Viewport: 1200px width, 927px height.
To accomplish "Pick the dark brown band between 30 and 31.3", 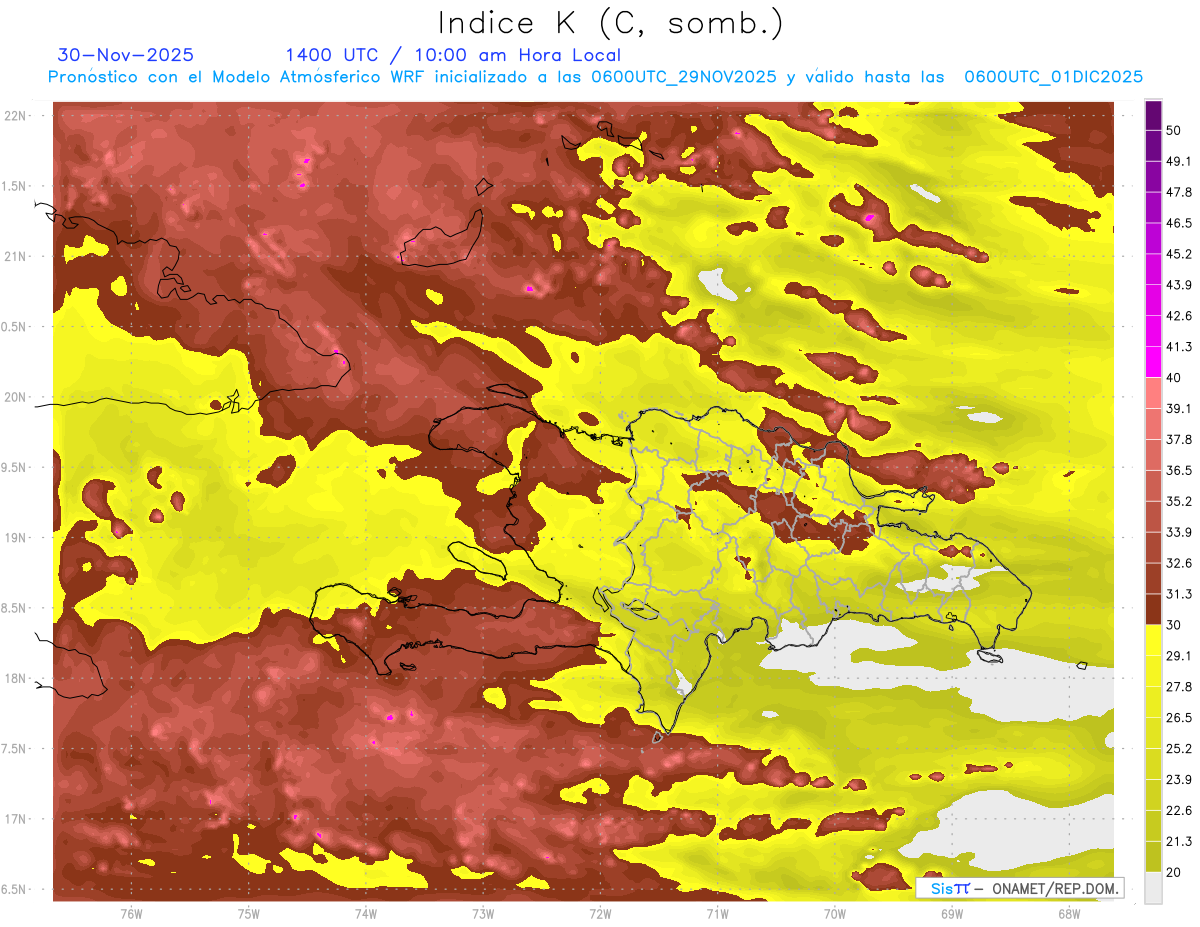I will pyautogui.click(x=1153, y=609).
